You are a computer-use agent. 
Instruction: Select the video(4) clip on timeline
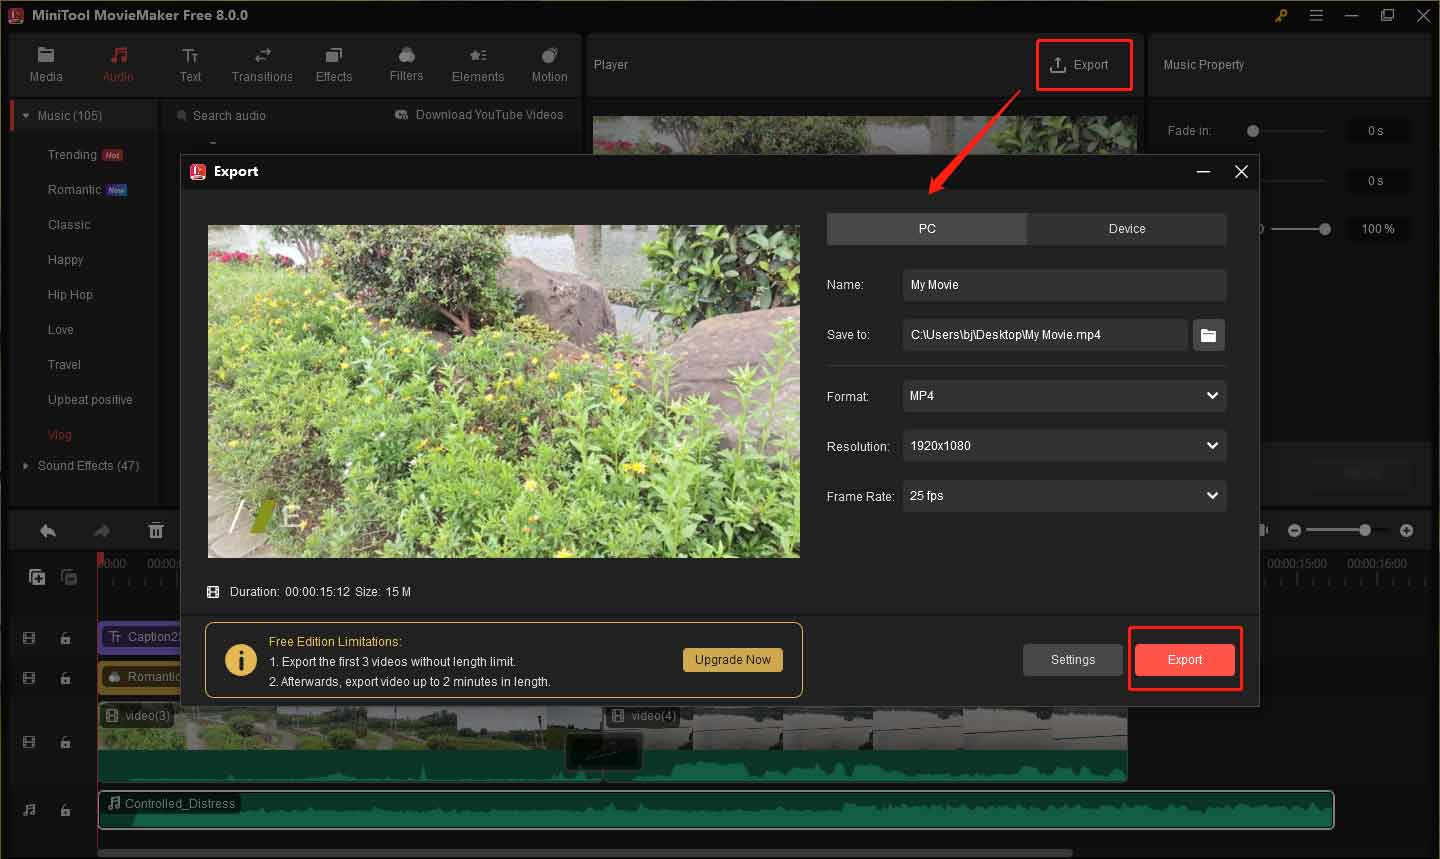tap(866, 744)
